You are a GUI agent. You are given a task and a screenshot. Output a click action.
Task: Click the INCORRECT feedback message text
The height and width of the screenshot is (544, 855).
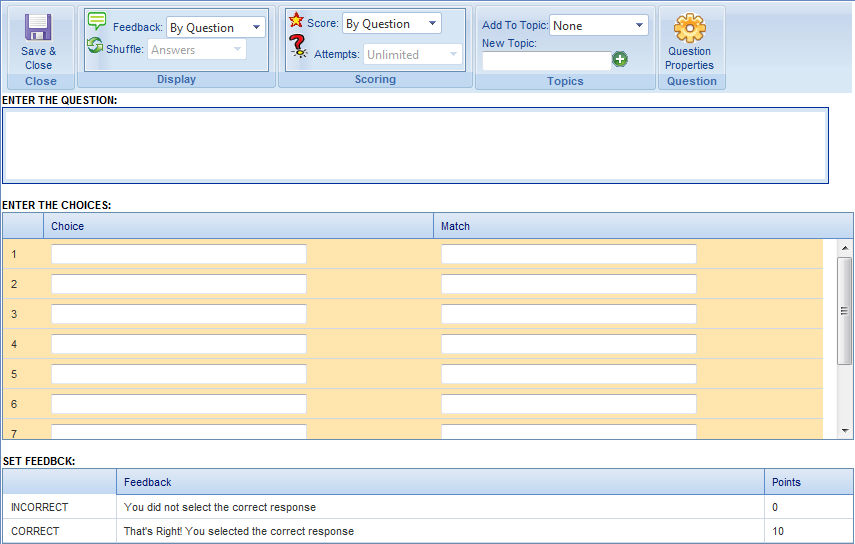tap(220, 507)
